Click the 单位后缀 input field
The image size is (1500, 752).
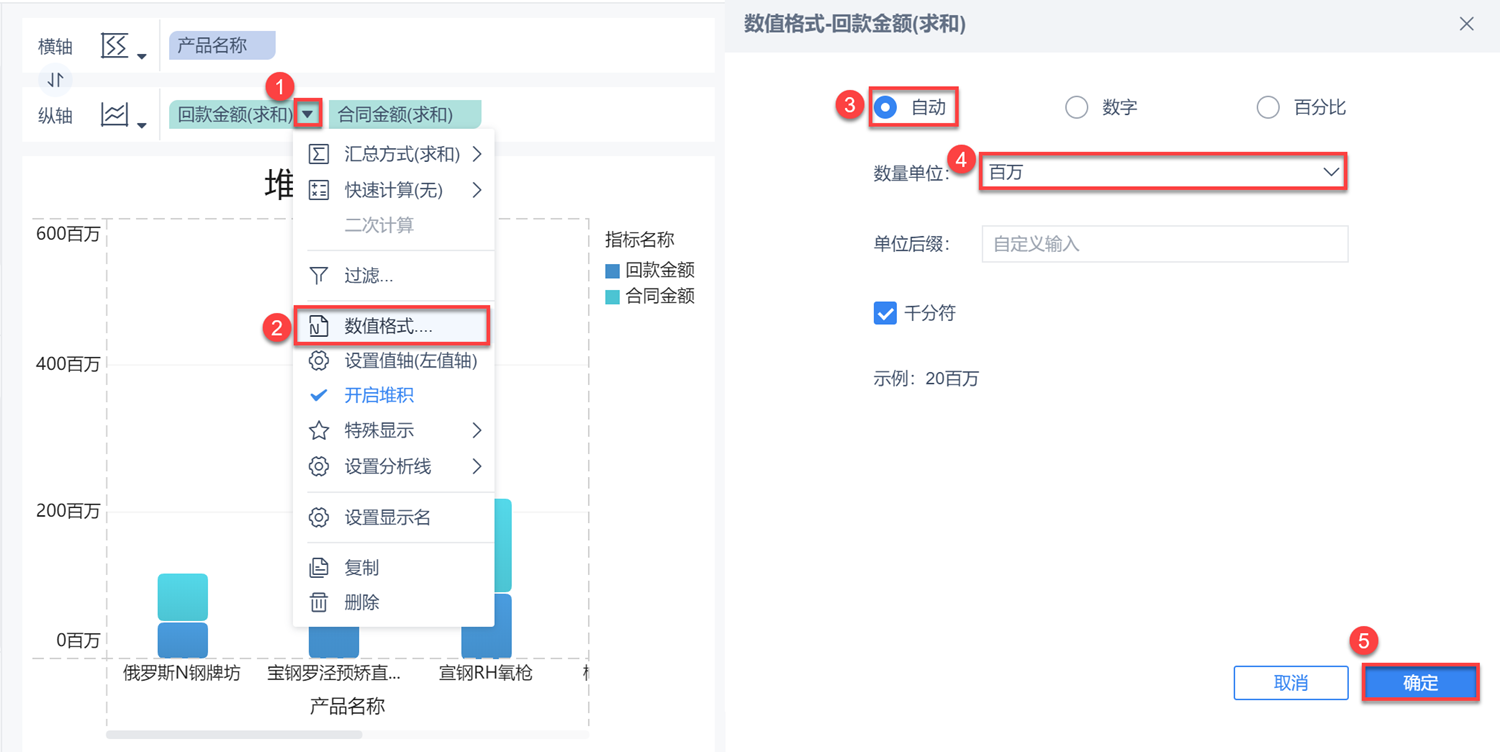[x=1164, y=244]
